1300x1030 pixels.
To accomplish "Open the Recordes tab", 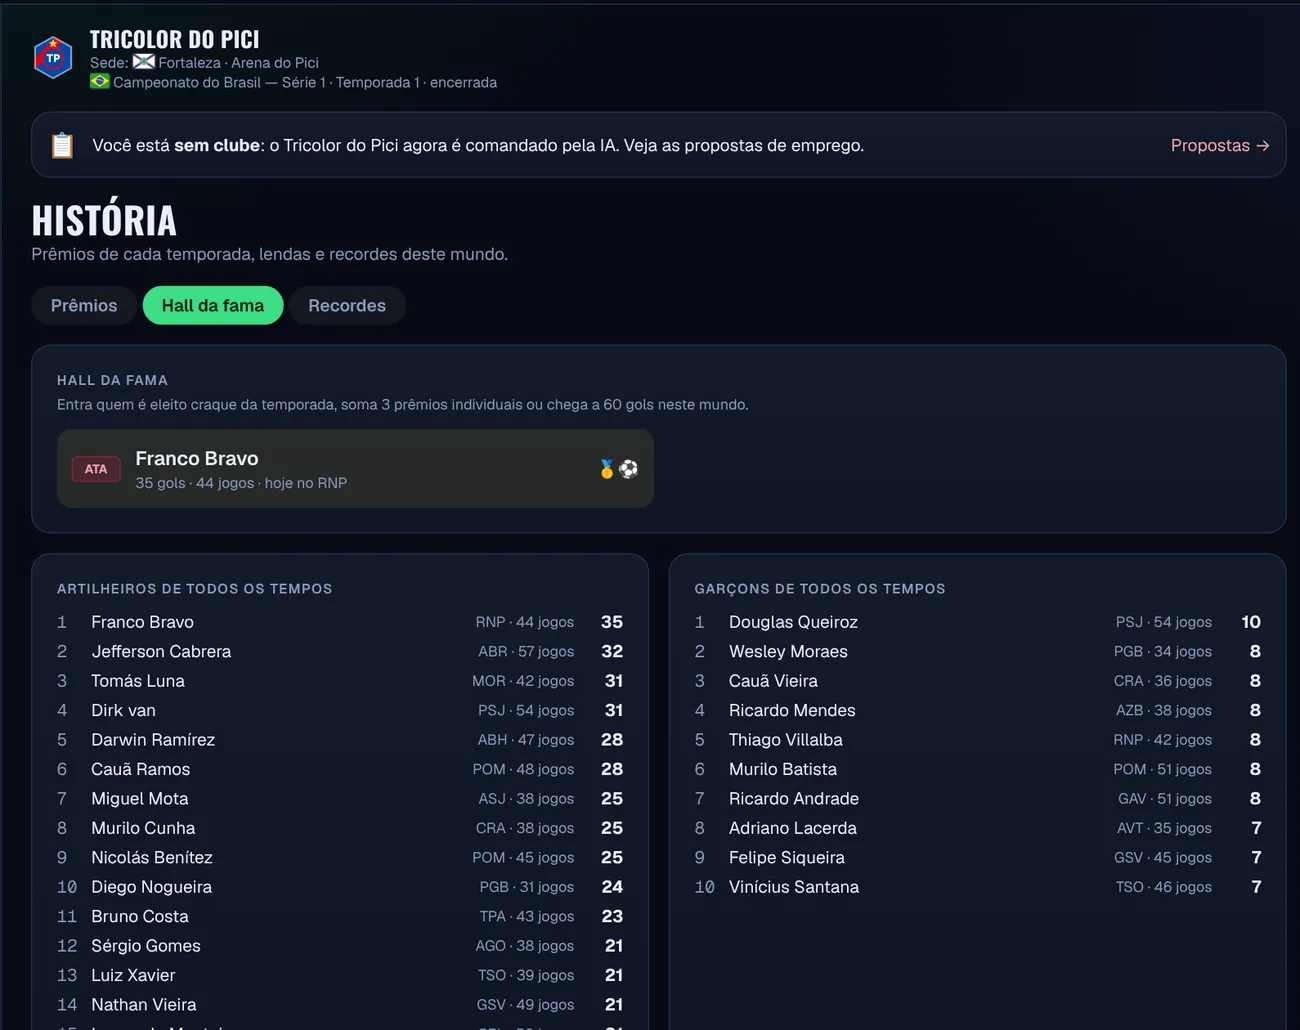I will coord(347,305).
